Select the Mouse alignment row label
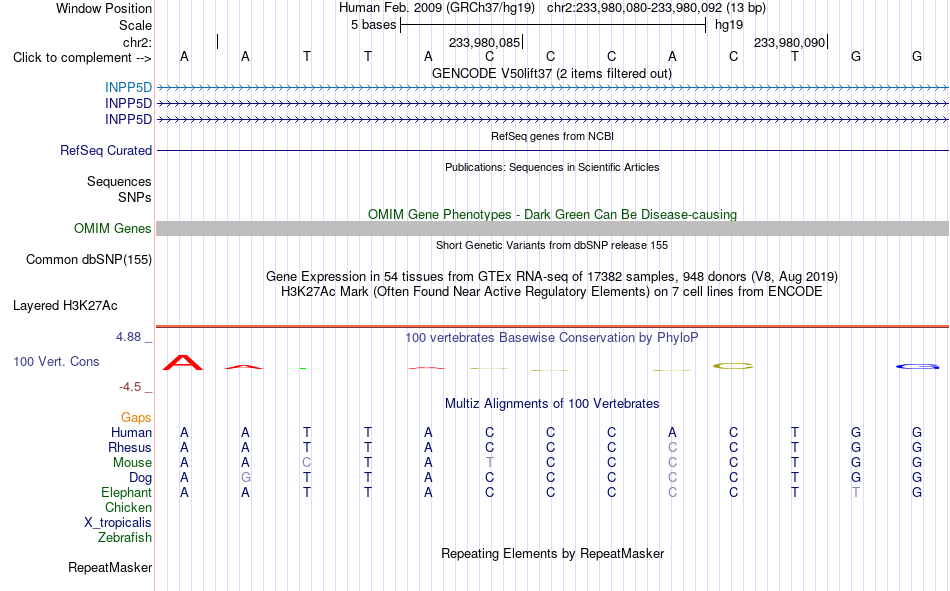 tap(132, 462)
